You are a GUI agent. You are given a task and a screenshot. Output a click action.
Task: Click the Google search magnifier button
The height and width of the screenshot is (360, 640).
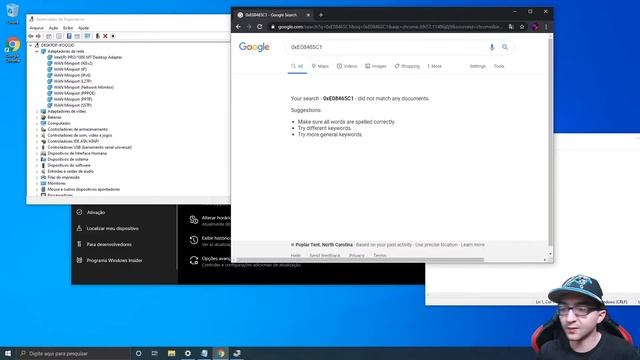point(505,47)
